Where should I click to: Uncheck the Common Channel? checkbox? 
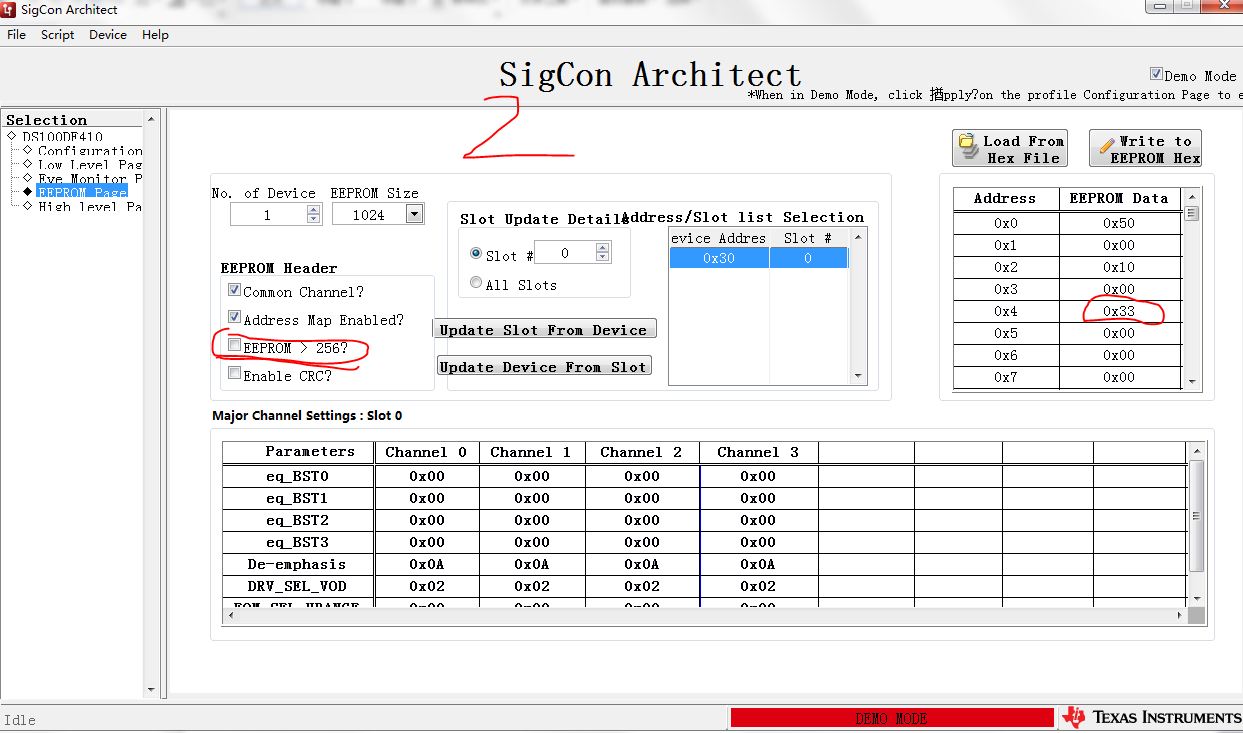click(234, 291)
